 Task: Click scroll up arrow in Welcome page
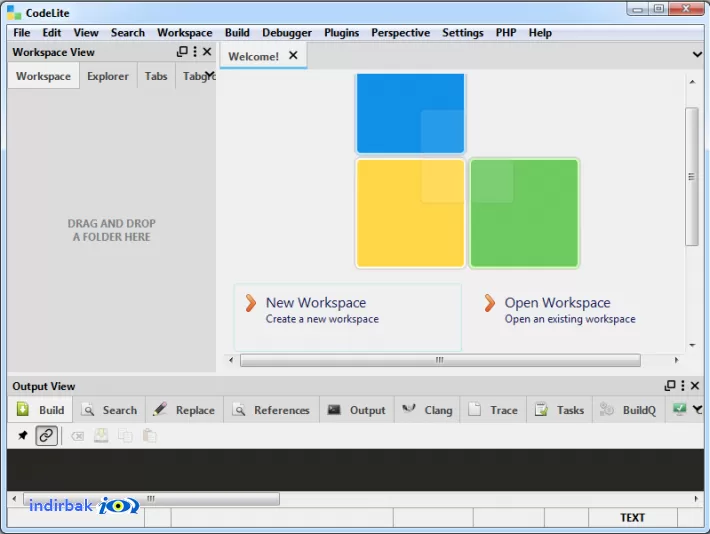[x=692, y=82]
